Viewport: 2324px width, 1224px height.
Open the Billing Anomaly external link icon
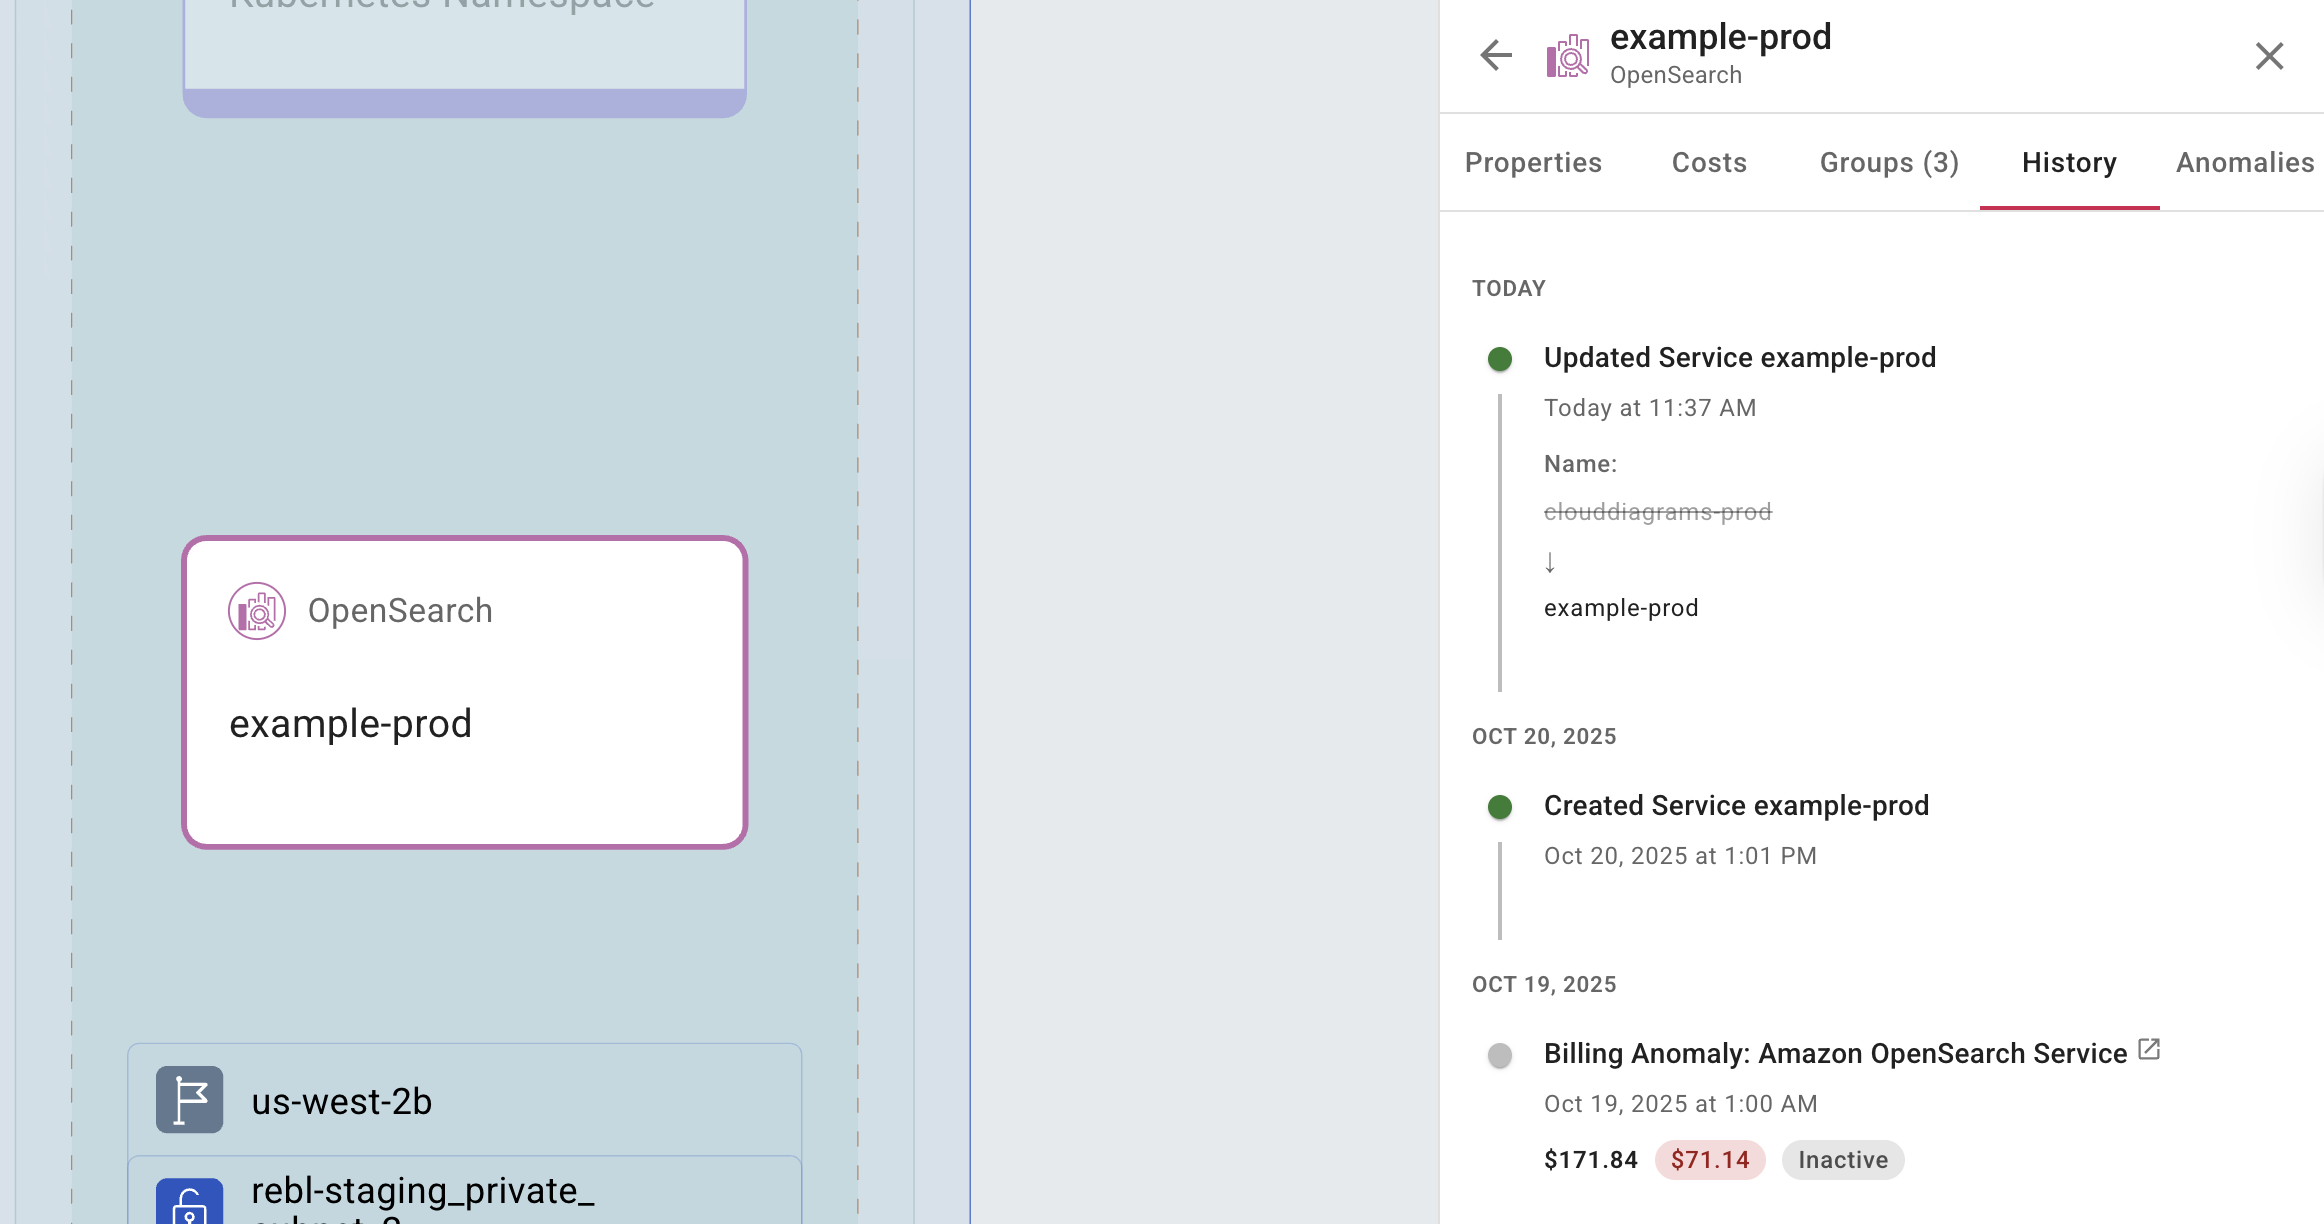(x=2149, y=1050)
